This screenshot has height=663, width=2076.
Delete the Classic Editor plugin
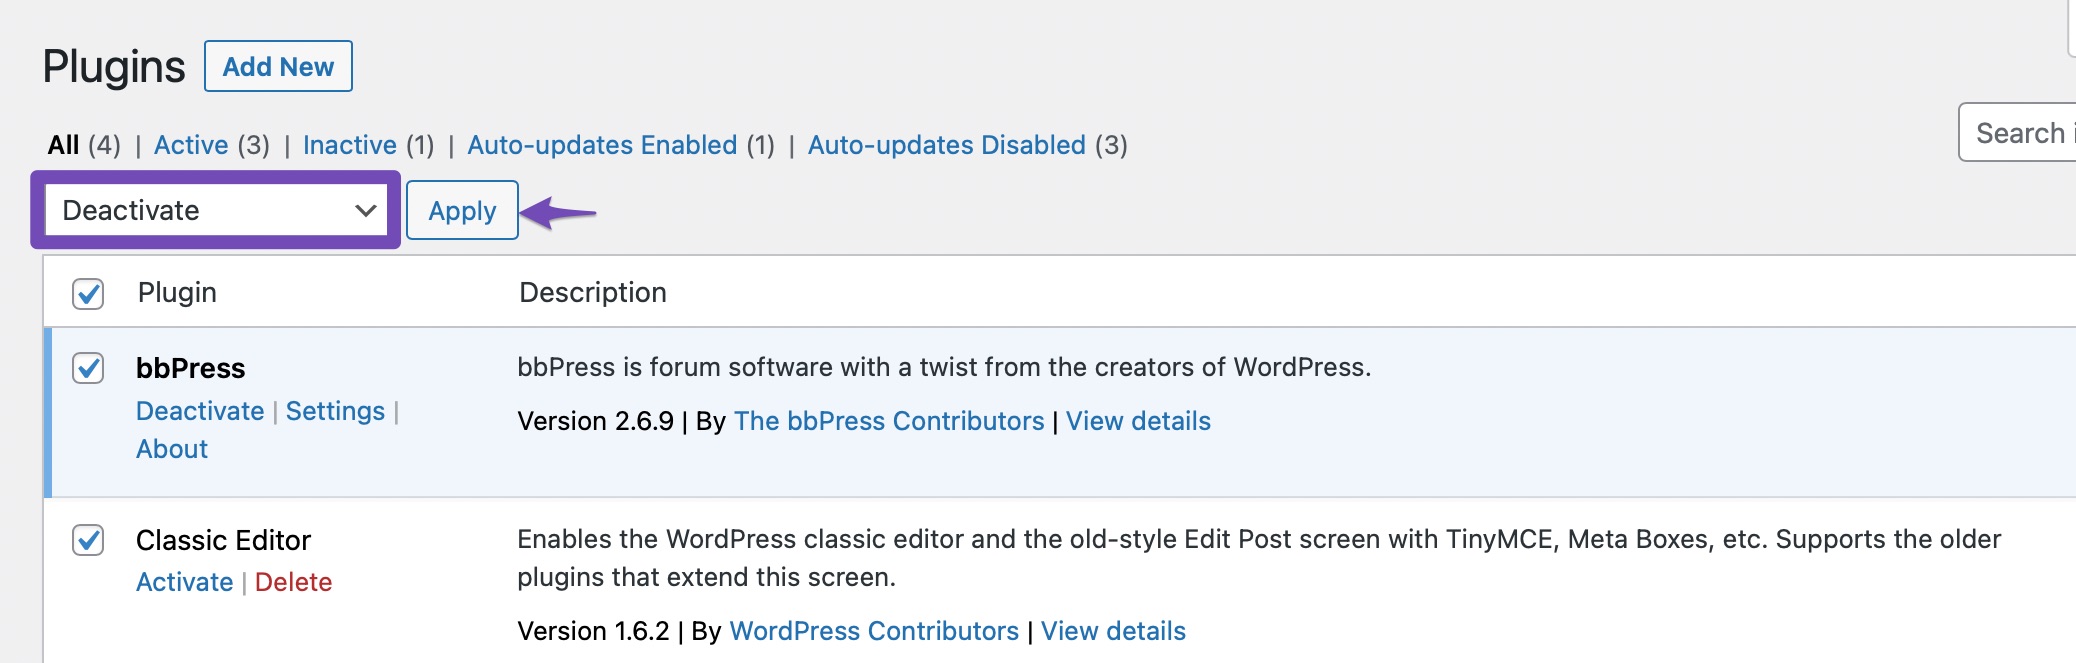point(293,582)
